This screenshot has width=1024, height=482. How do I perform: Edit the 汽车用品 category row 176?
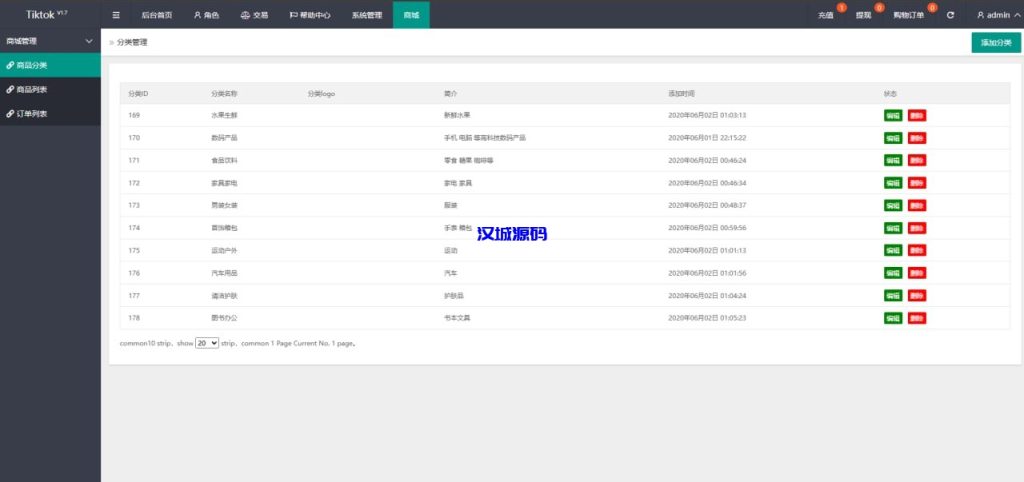[893, 273]
